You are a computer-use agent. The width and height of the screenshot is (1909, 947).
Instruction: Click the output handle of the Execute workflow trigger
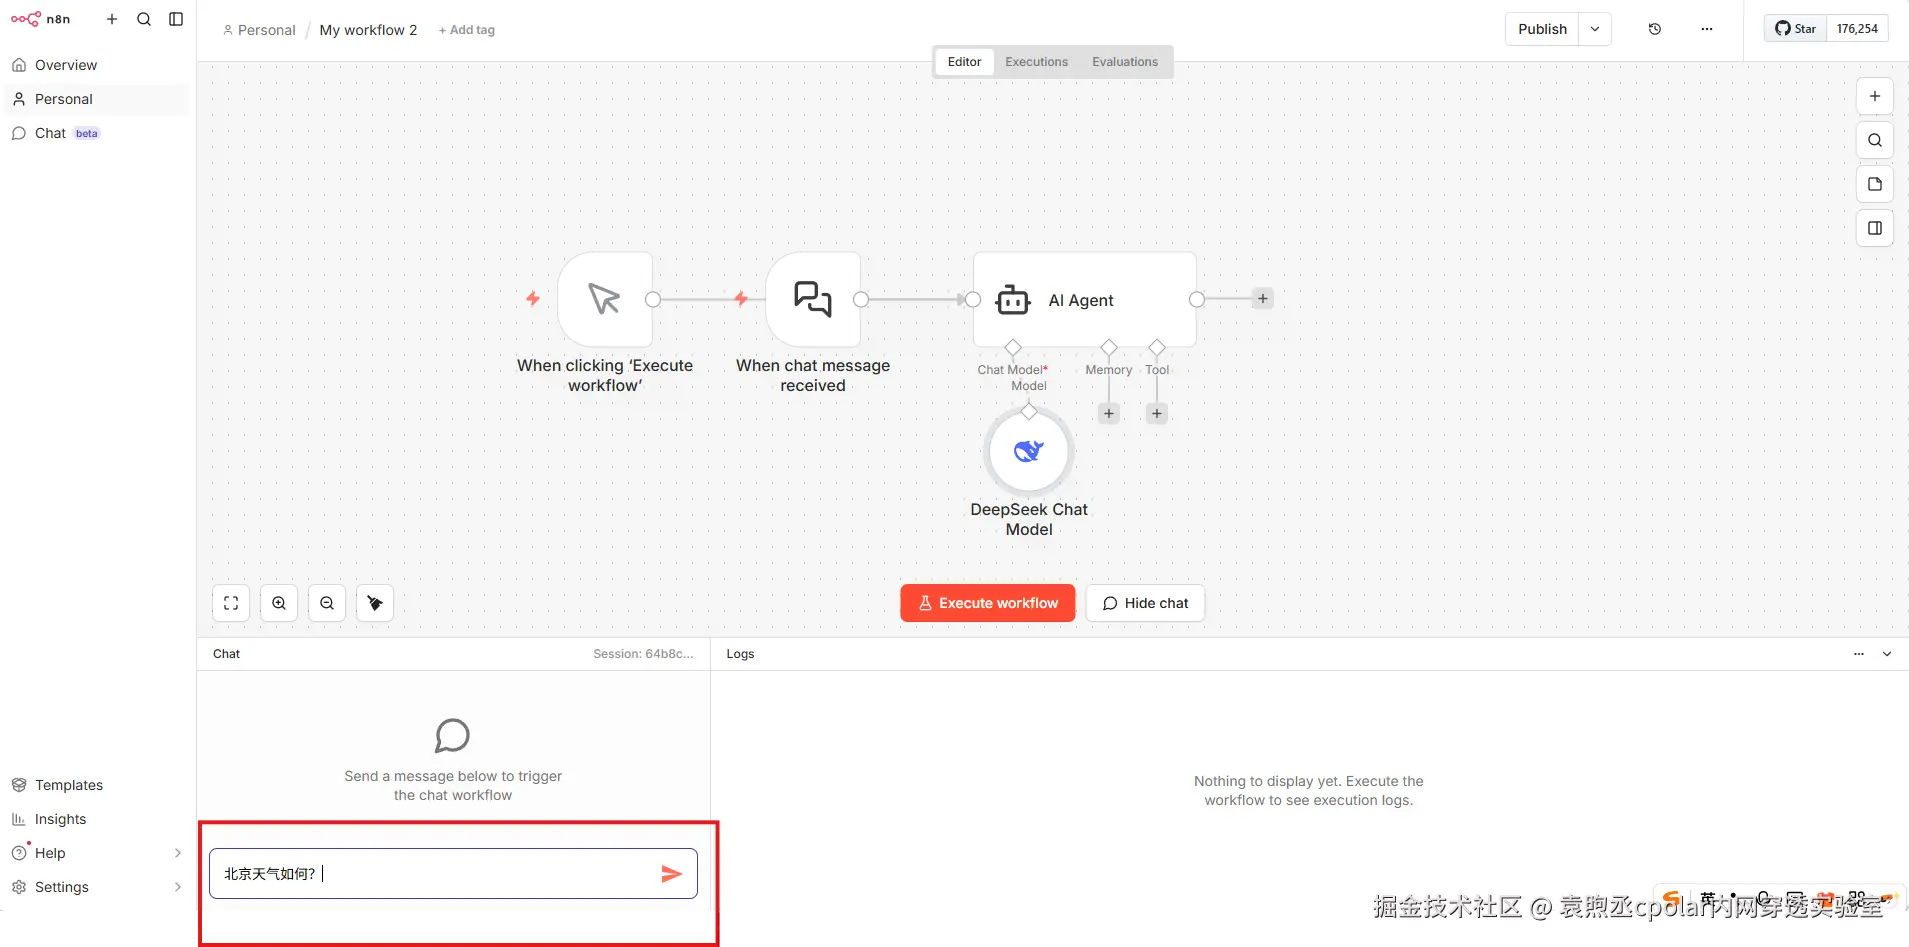653,299
